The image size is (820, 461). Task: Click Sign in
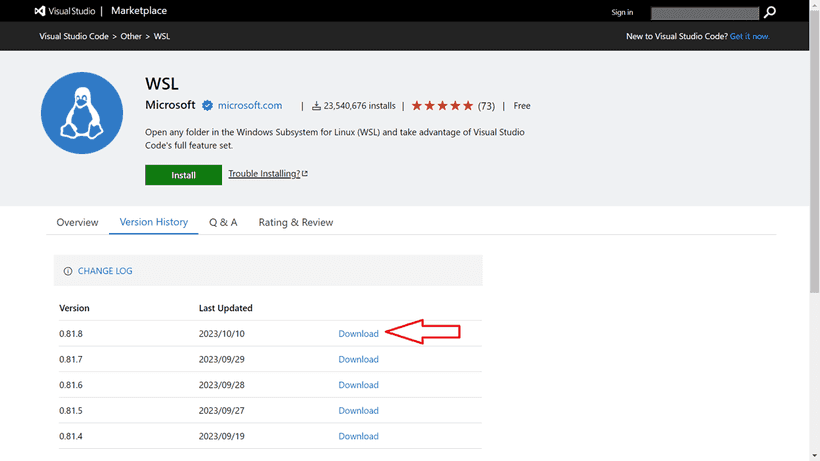pos(622,12)
